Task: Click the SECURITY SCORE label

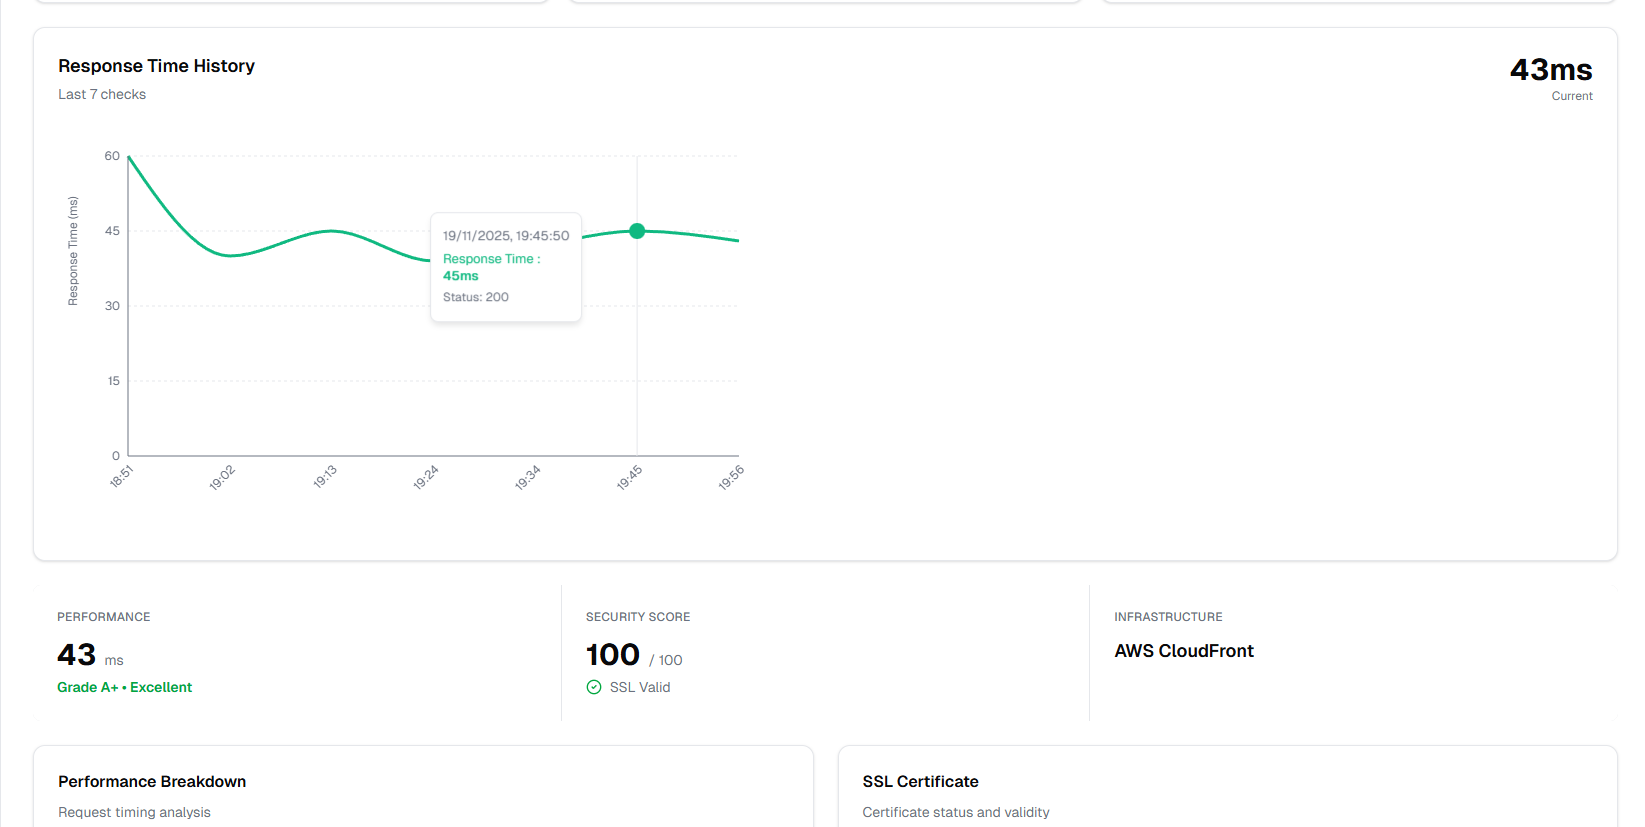Action: [x=638, y=617]
